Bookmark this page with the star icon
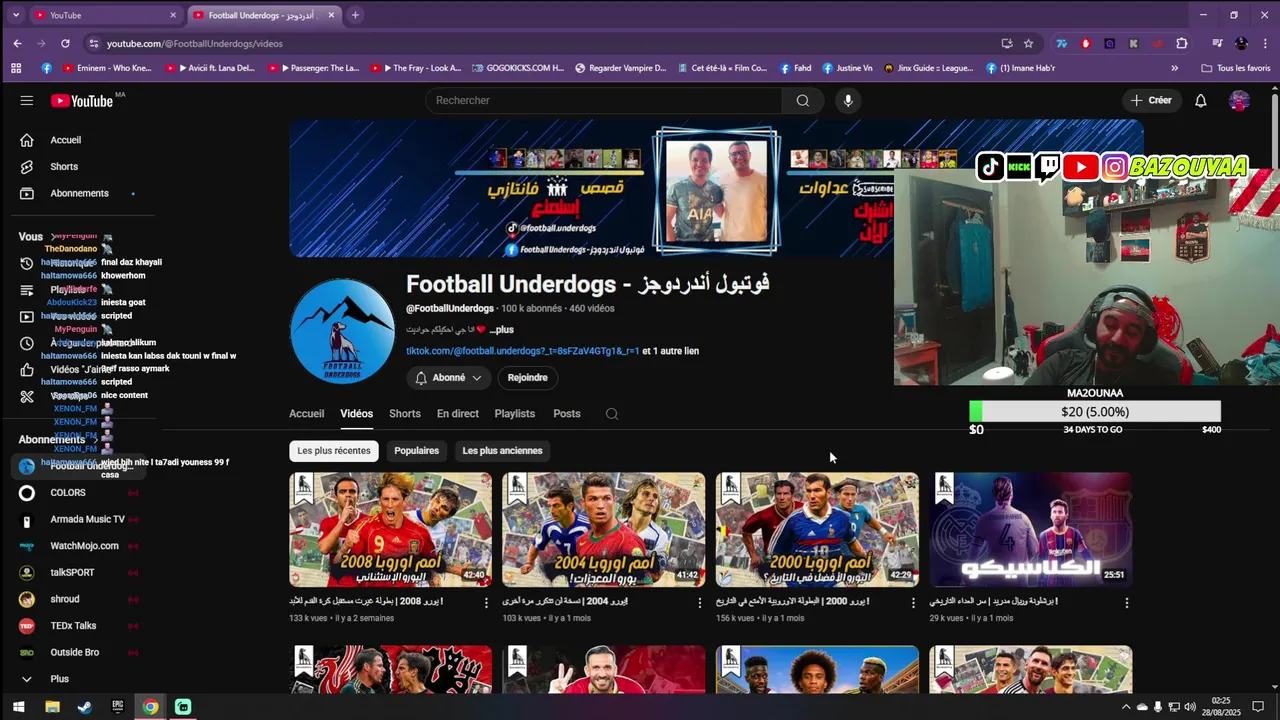 1028,43
